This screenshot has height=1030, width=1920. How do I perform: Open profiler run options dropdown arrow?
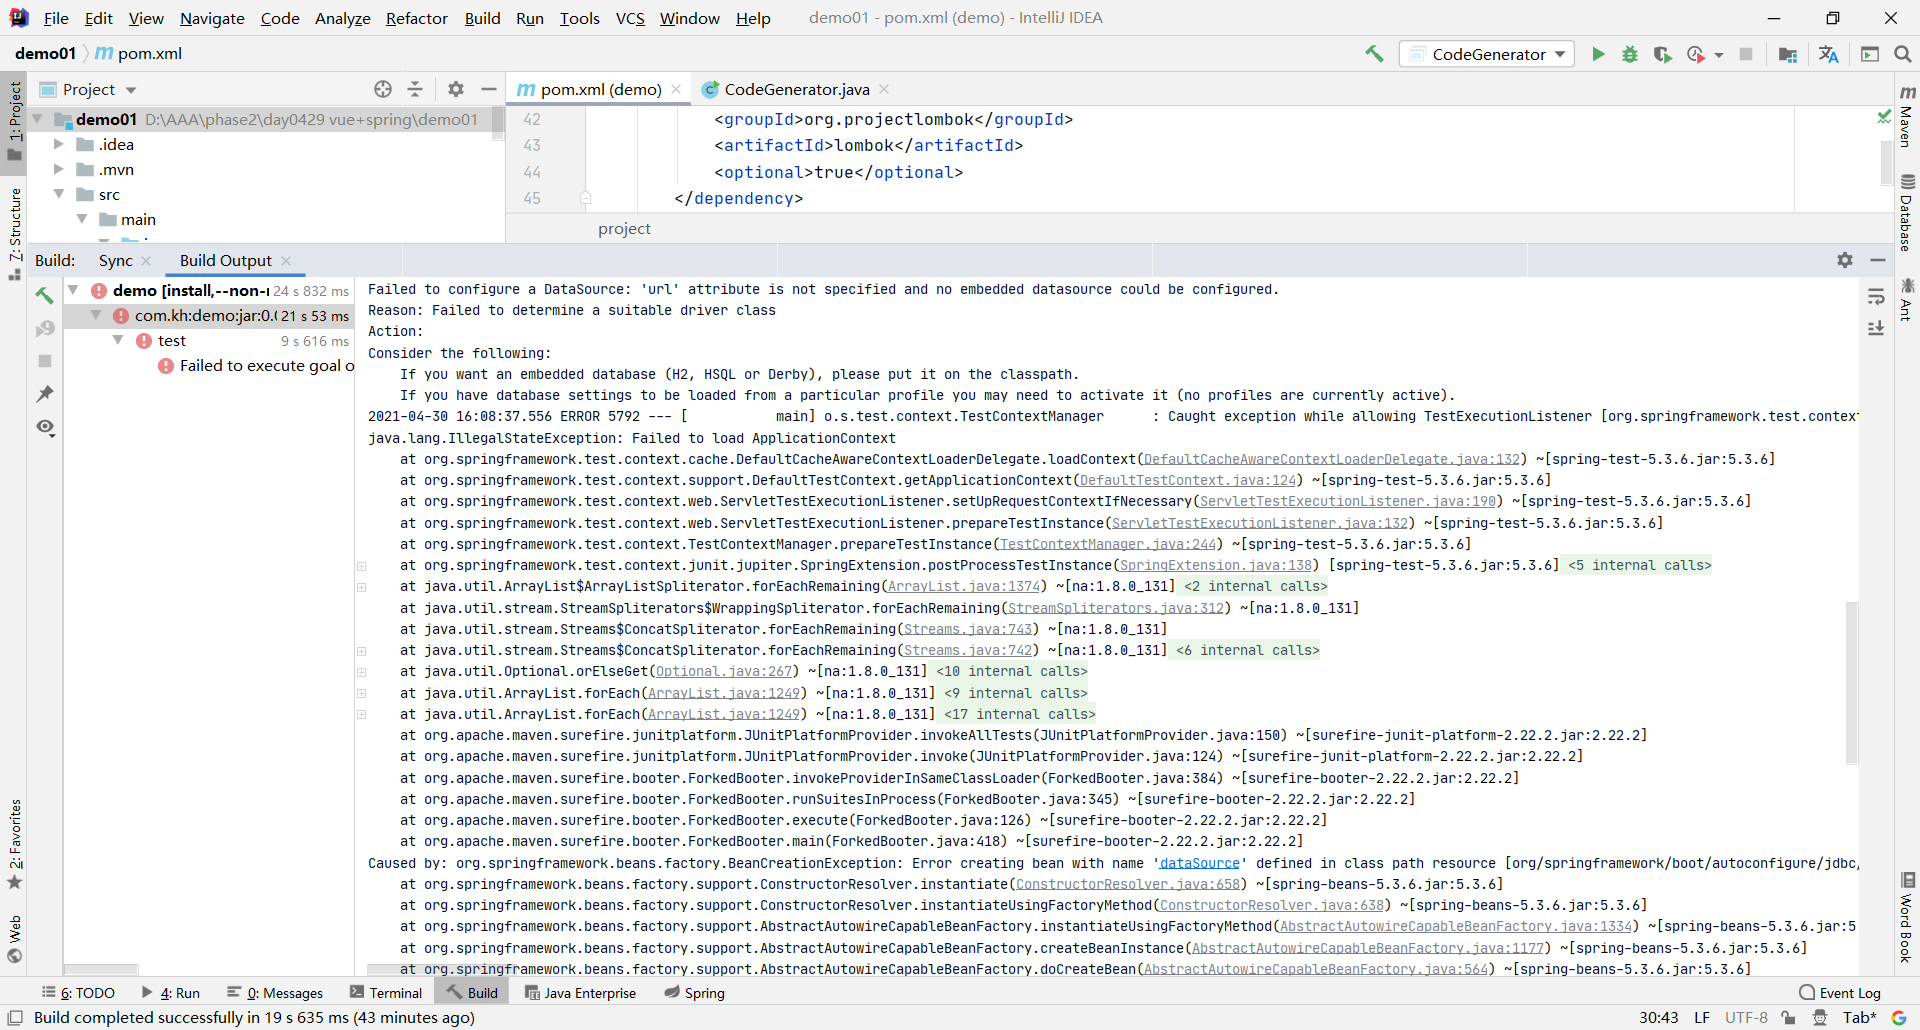tap(1719, 55)
